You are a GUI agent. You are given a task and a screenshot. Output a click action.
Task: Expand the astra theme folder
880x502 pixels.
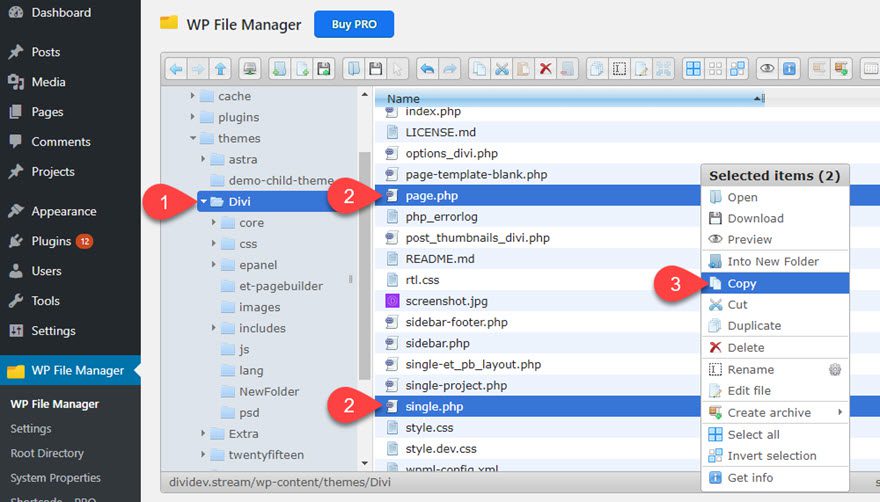(203, 159)
